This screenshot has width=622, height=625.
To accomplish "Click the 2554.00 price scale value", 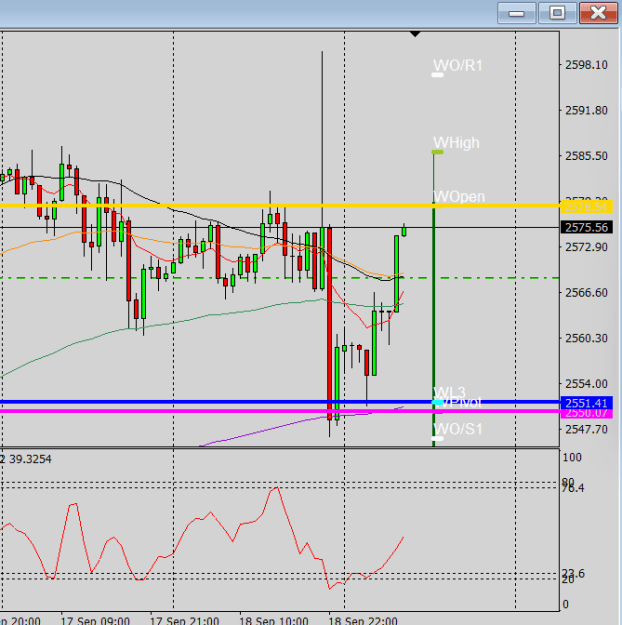I will 587,384.
